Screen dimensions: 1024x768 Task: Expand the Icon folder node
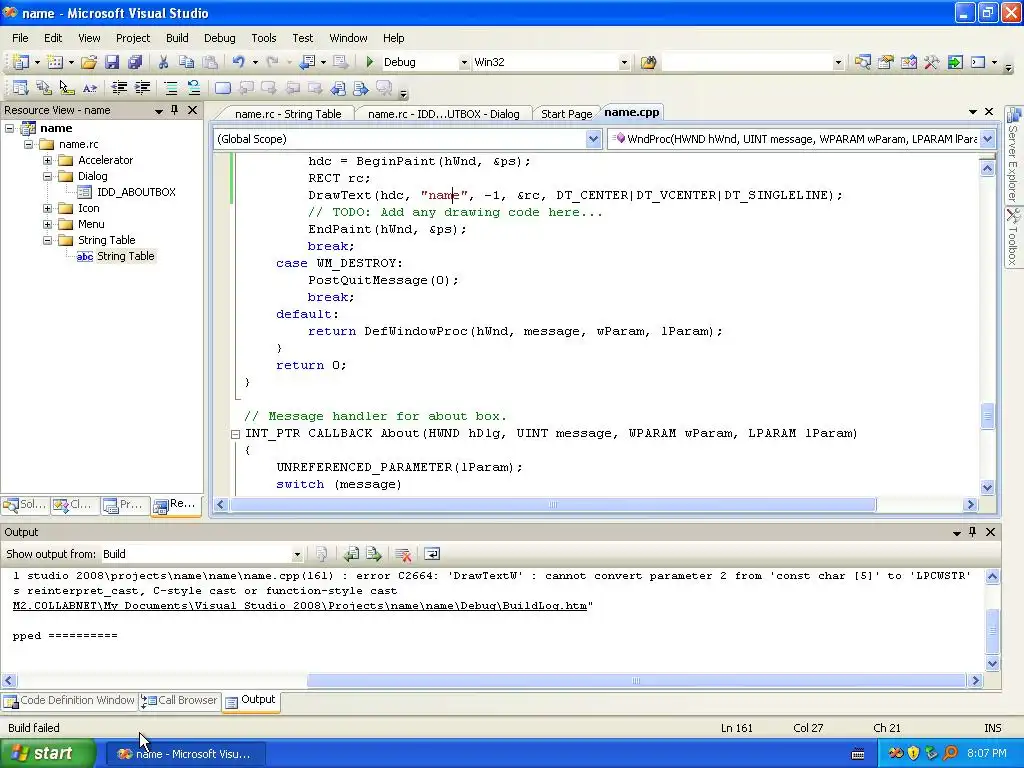(47, 208)
